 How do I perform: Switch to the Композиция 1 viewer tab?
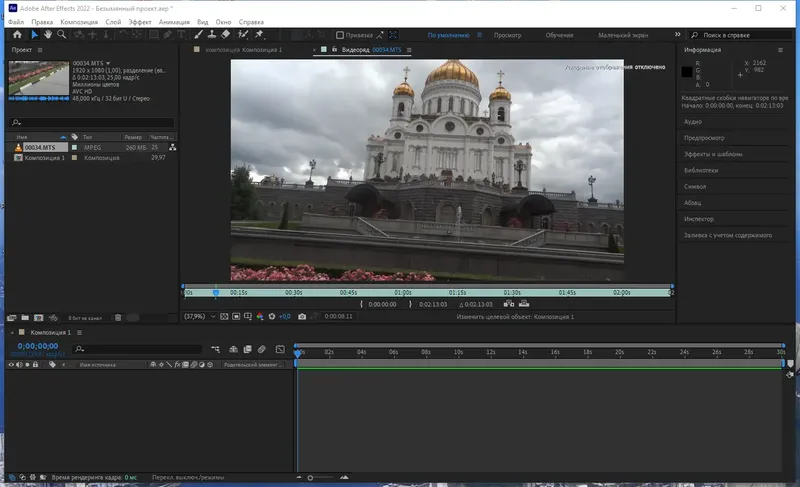(244, 49)
